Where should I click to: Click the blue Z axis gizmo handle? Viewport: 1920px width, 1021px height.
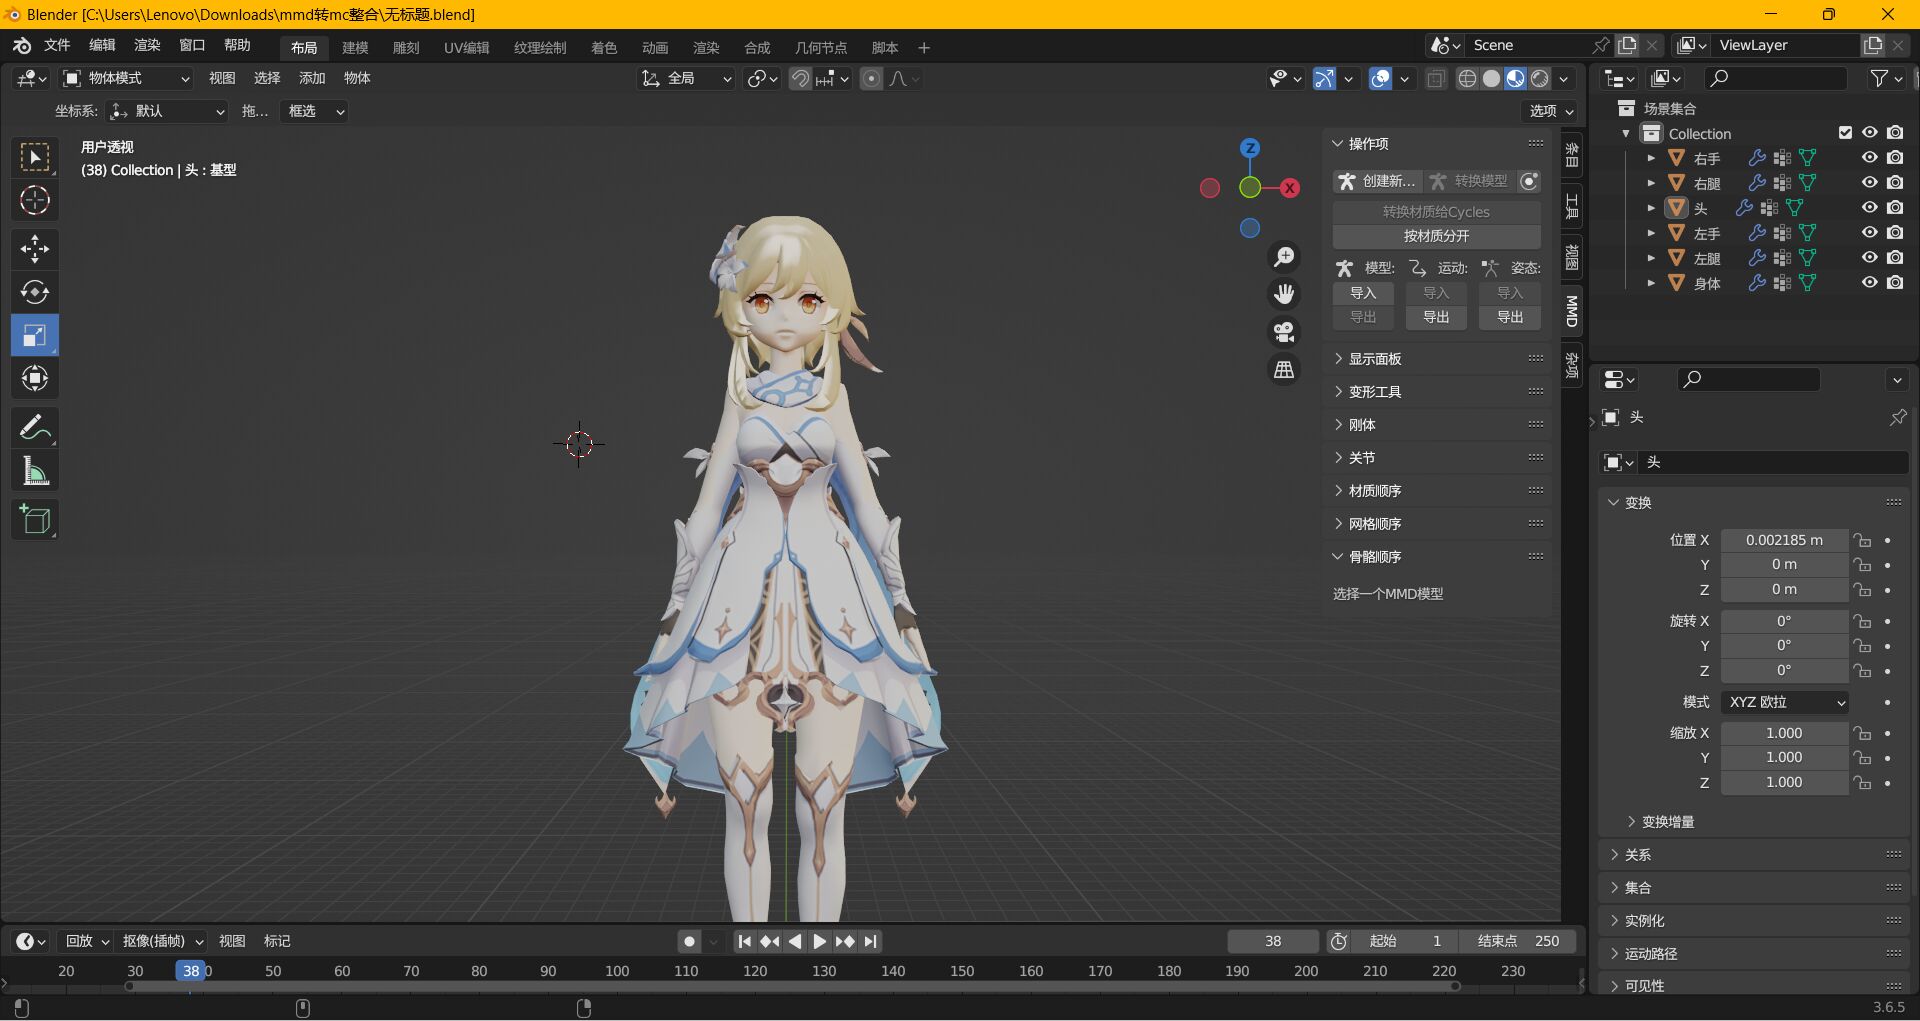pos(1250,148)
